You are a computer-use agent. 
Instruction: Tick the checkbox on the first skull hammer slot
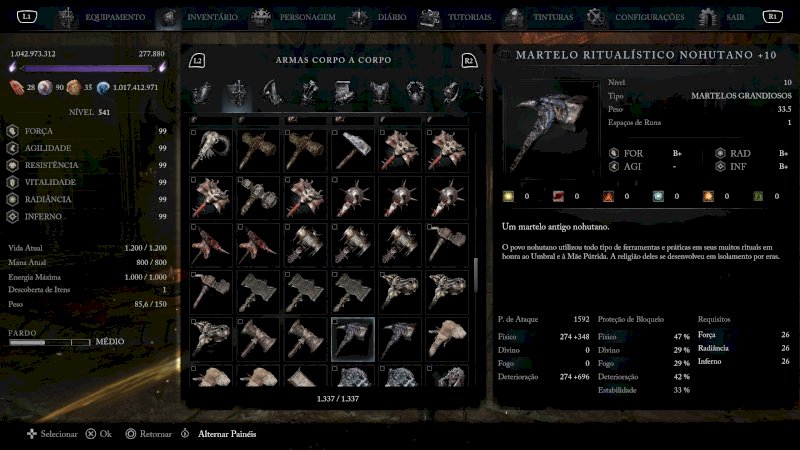click(x=193, y=133)
